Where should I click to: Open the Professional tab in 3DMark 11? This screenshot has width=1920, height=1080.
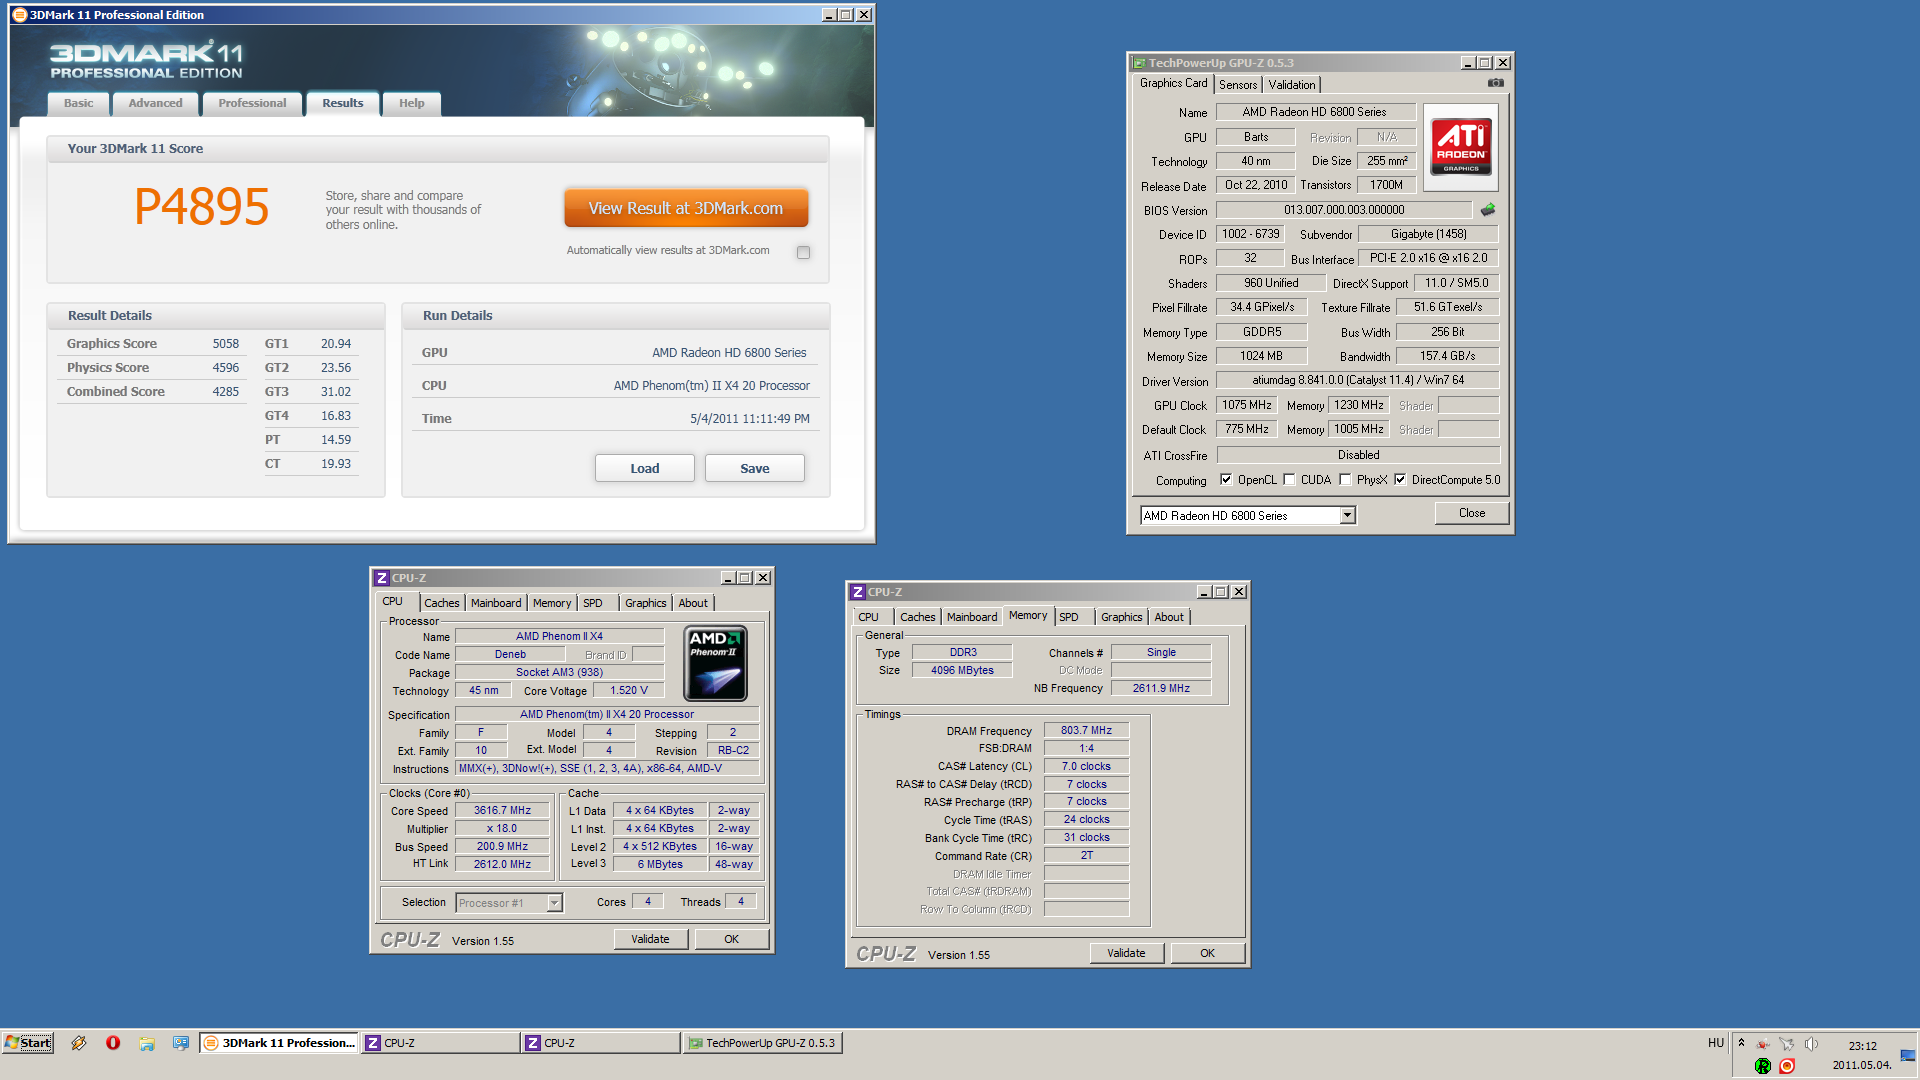pos(252,103)
